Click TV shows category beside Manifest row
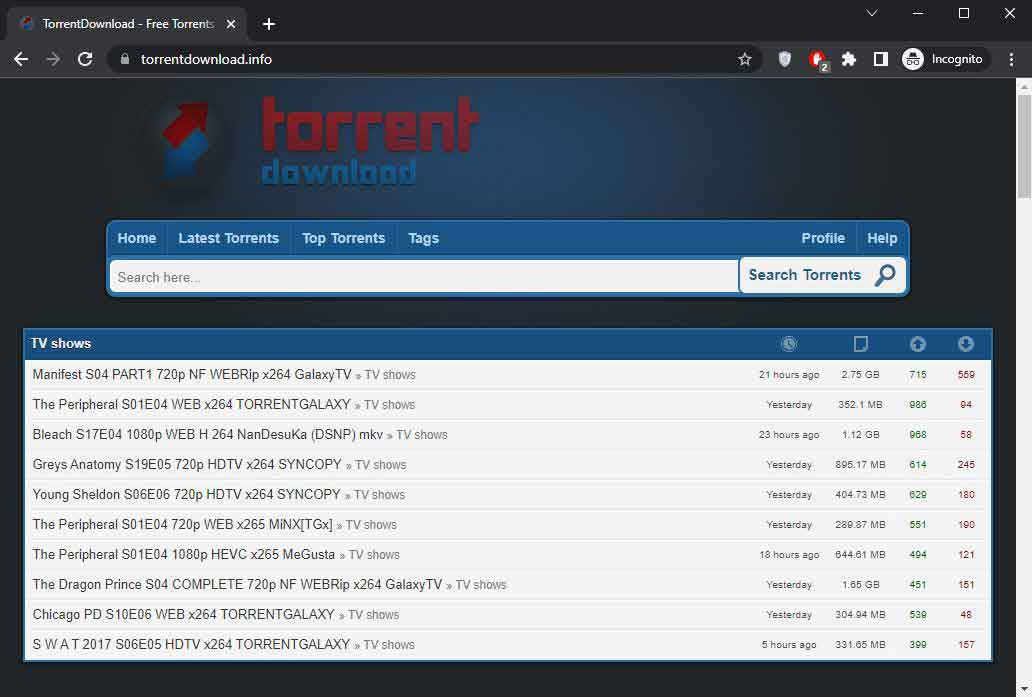 point(390,375)
